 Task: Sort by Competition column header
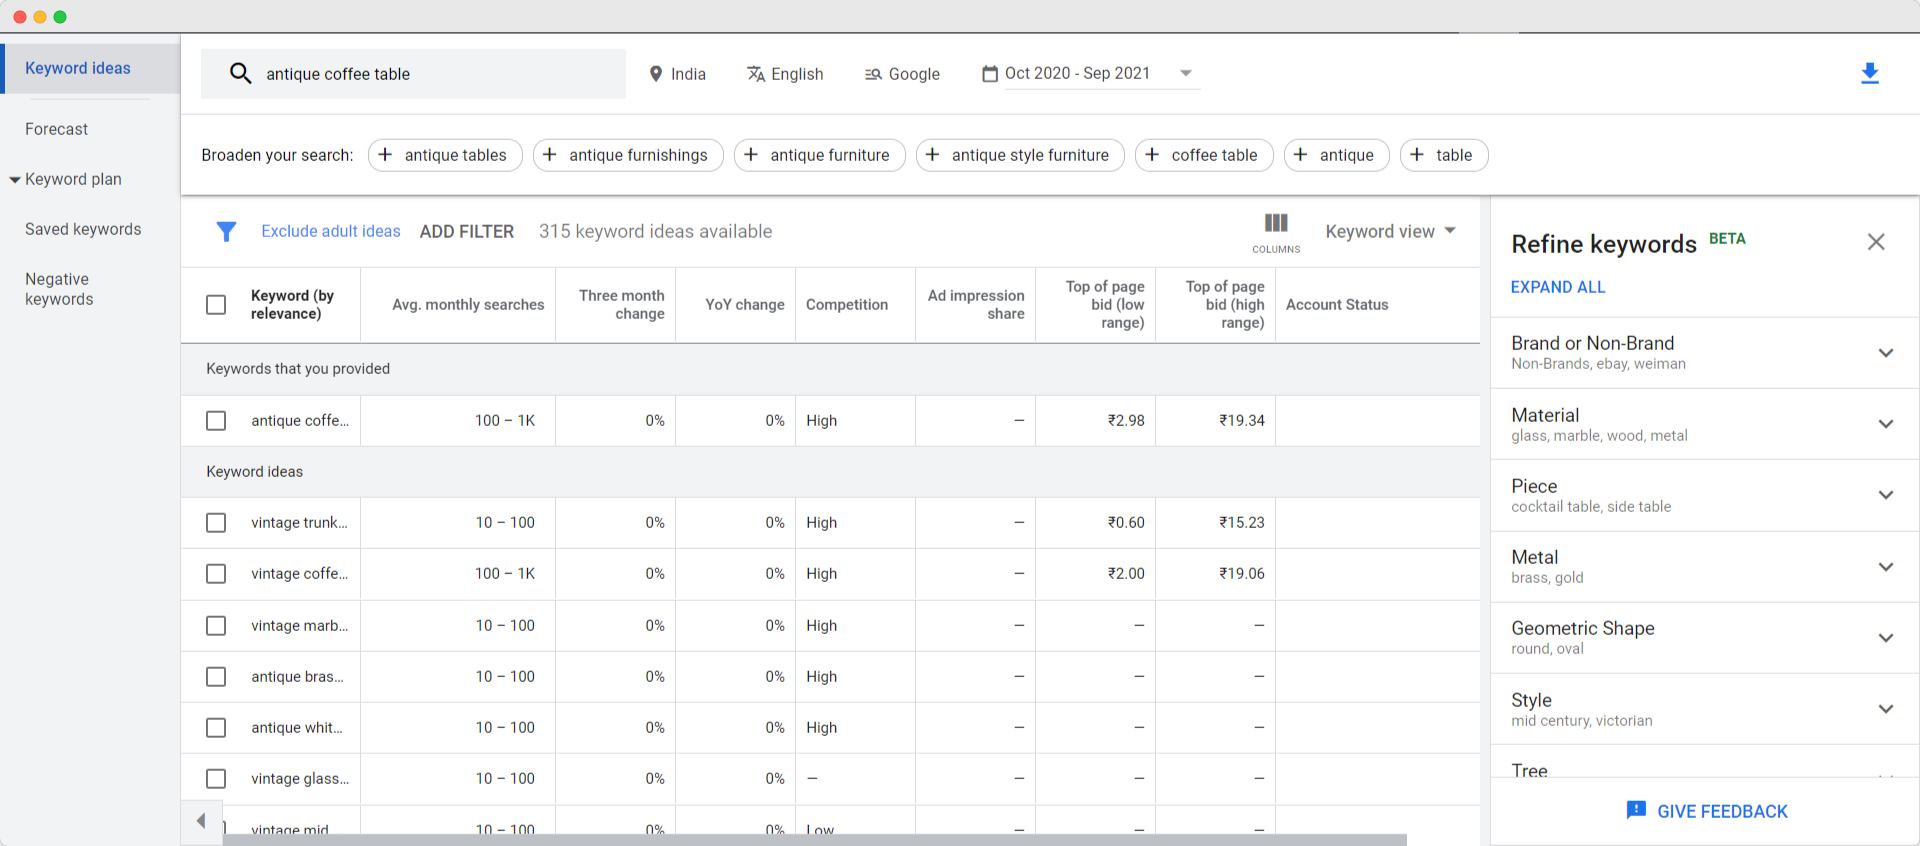[847, 305]
